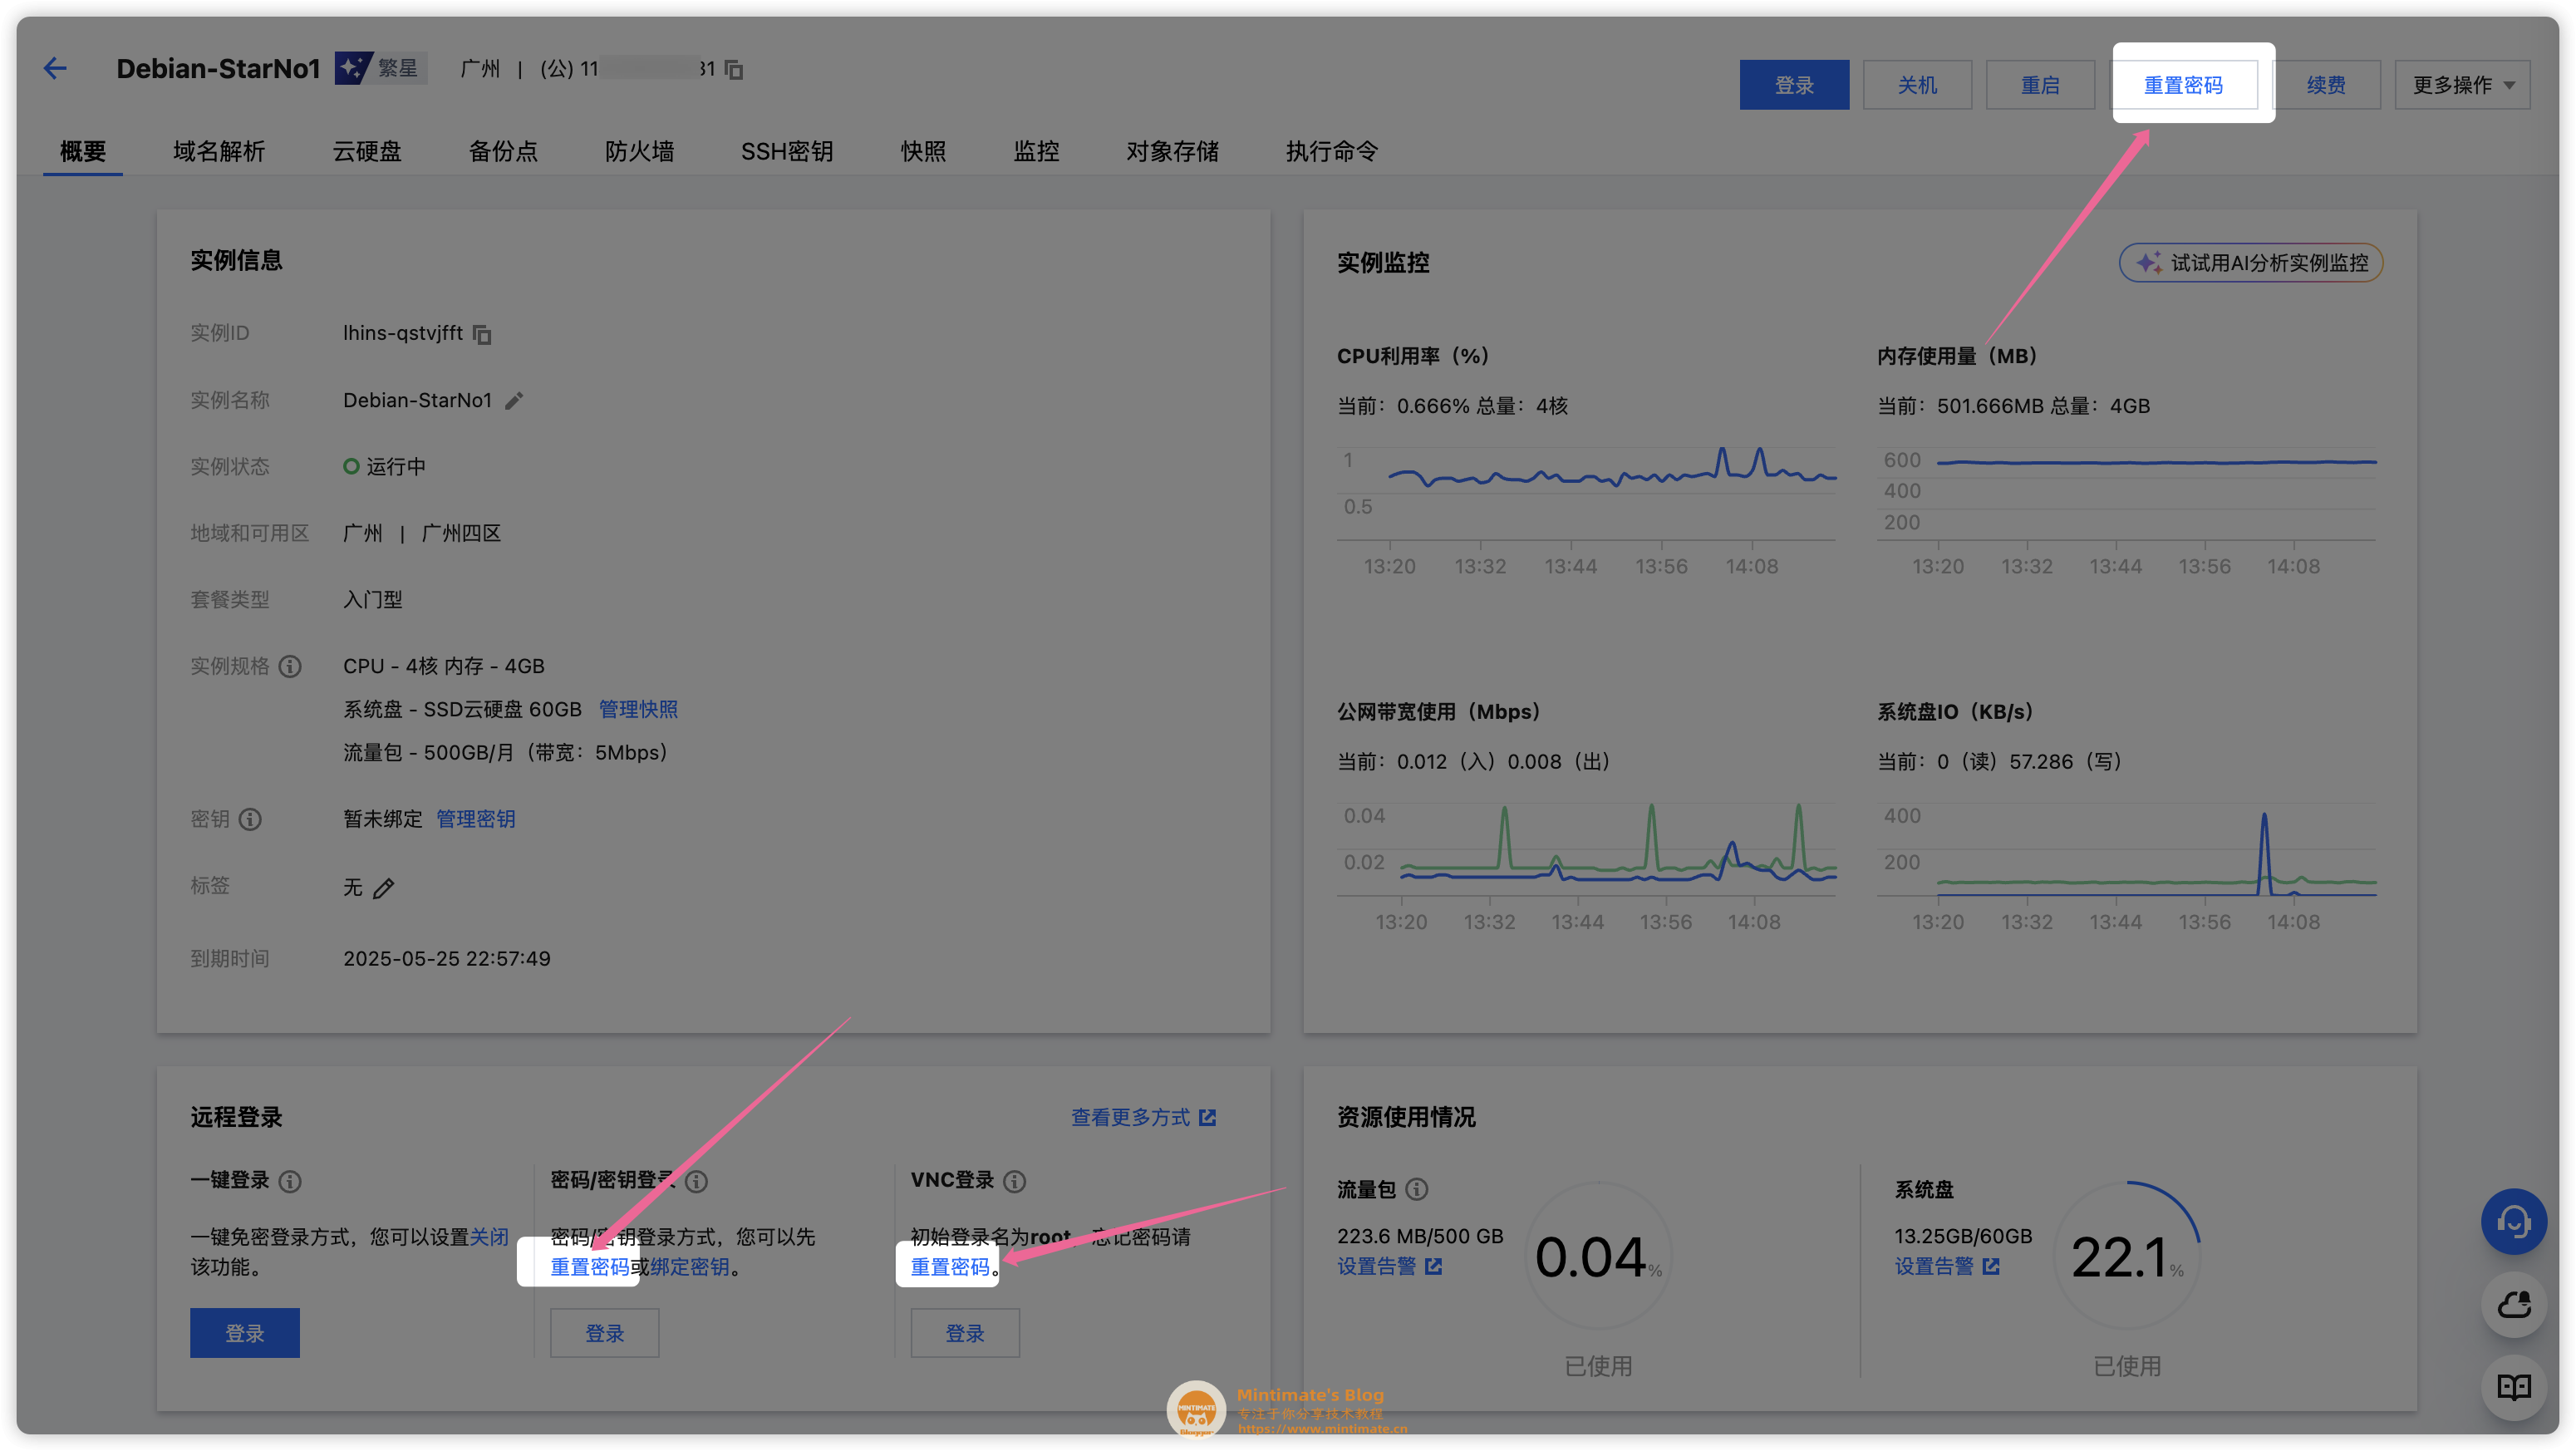Copy the public IP address
The image size is (2576, 1451).
(x=734, y=69)
